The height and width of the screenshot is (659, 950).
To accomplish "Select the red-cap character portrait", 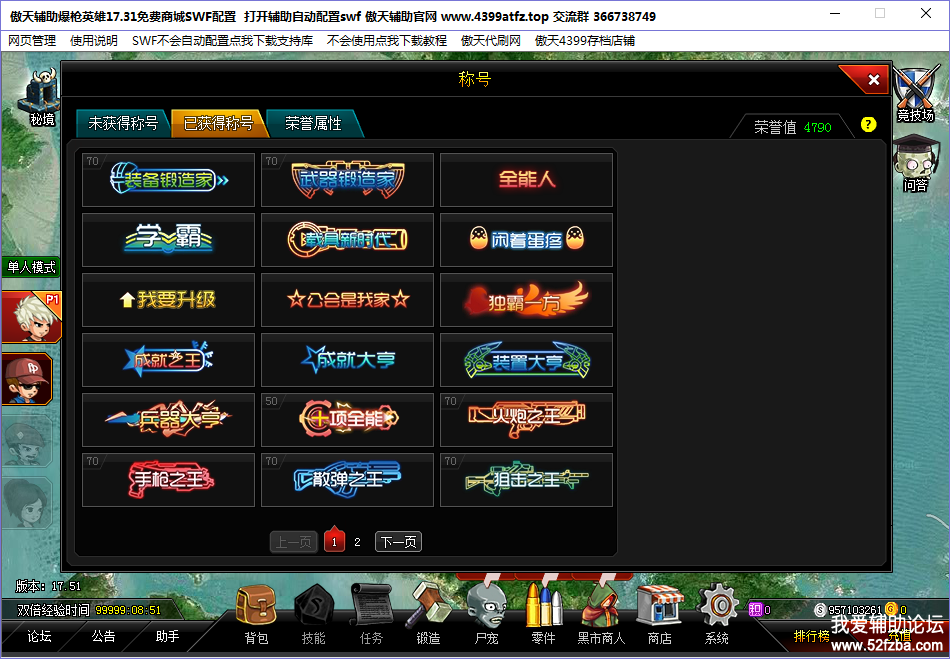I will point(27,380).
